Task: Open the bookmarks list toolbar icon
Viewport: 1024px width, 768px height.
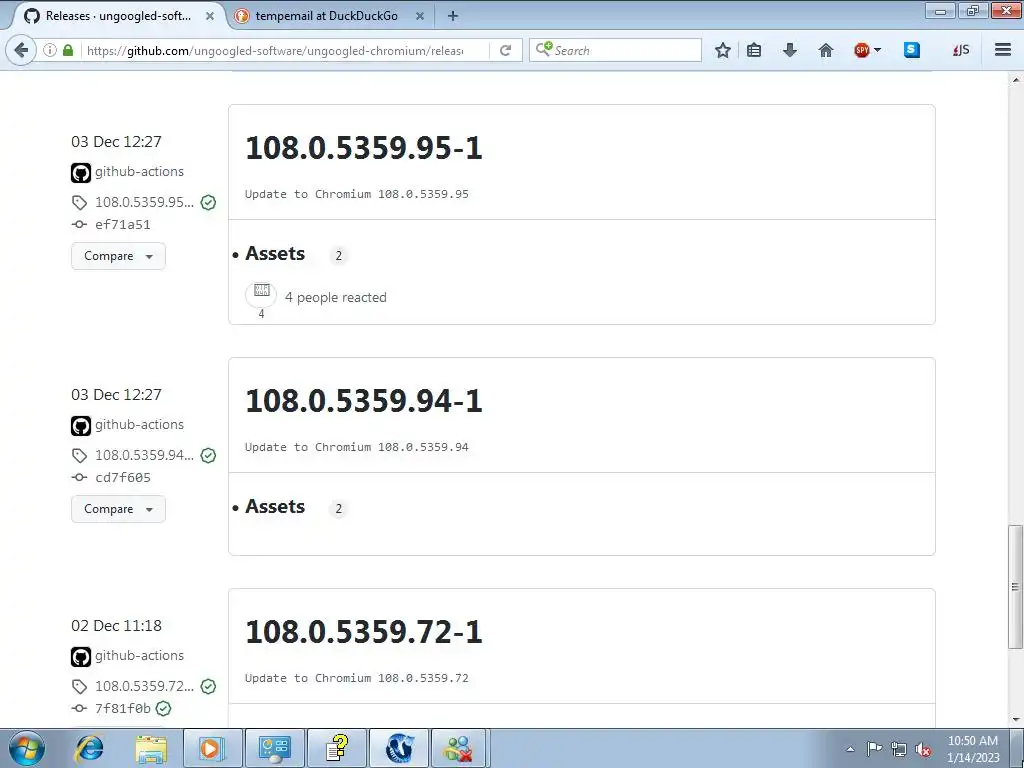Action: [754, 50]
